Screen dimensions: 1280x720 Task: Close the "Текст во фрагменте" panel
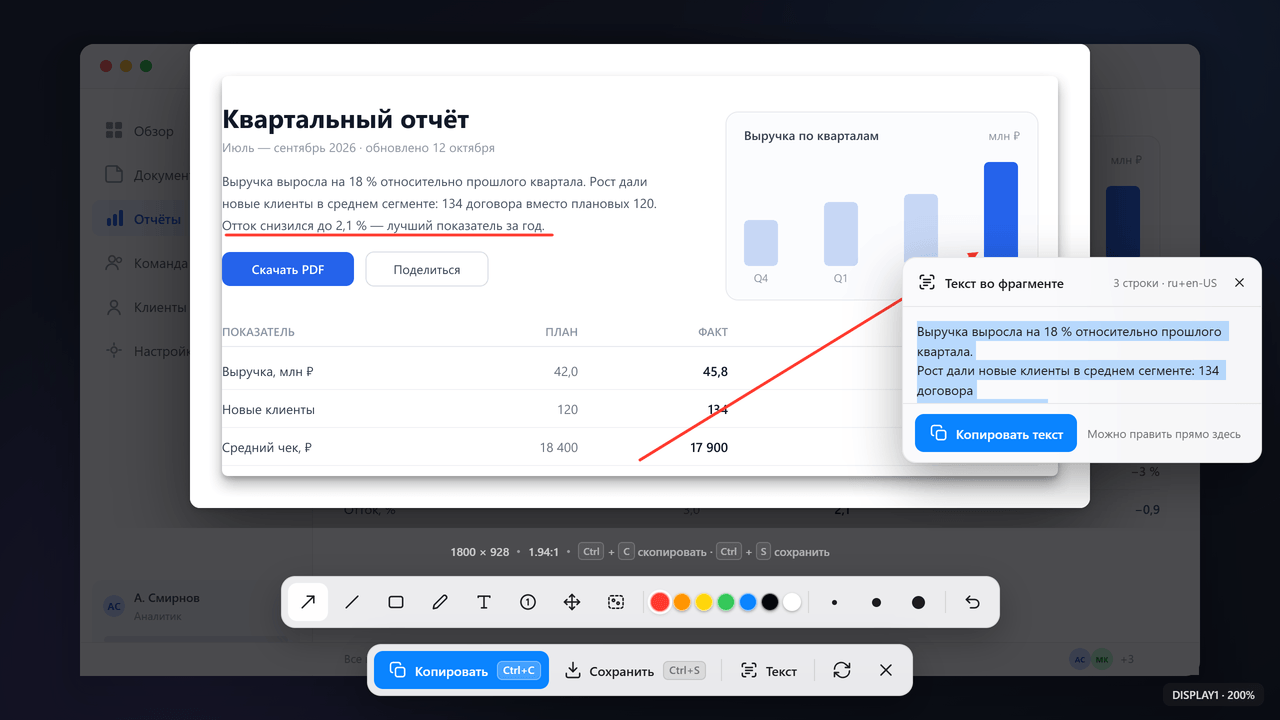(1240, 283)
